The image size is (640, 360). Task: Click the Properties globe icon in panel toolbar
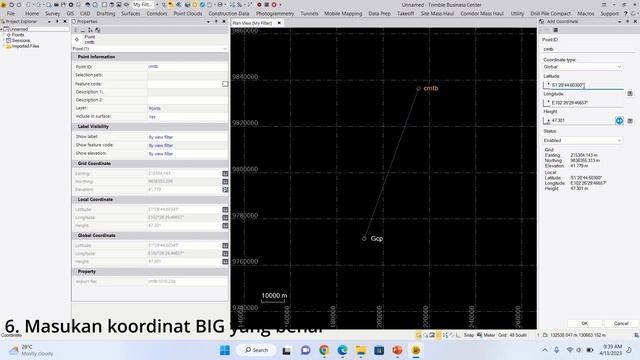(98, 30)
